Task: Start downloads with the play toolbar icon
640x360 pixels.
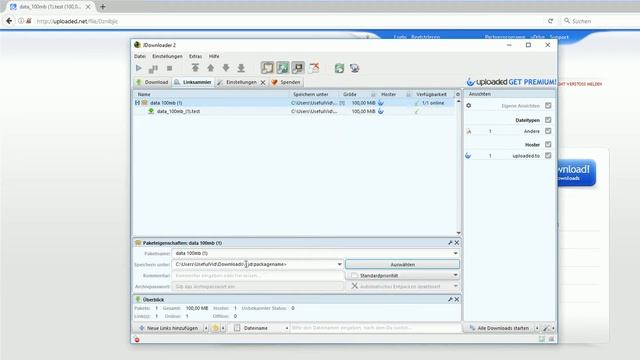Action: [x=139, y=68]
